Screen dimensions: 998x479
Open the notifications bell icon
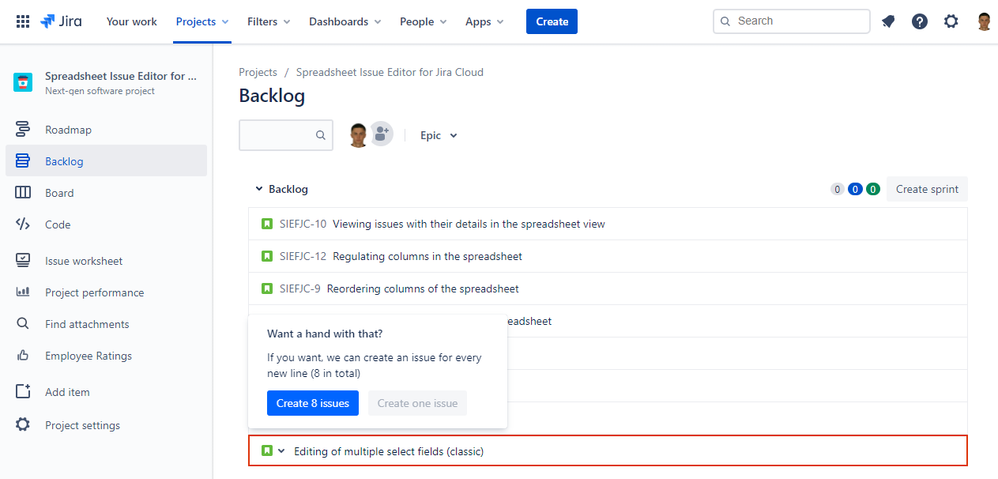888,22
